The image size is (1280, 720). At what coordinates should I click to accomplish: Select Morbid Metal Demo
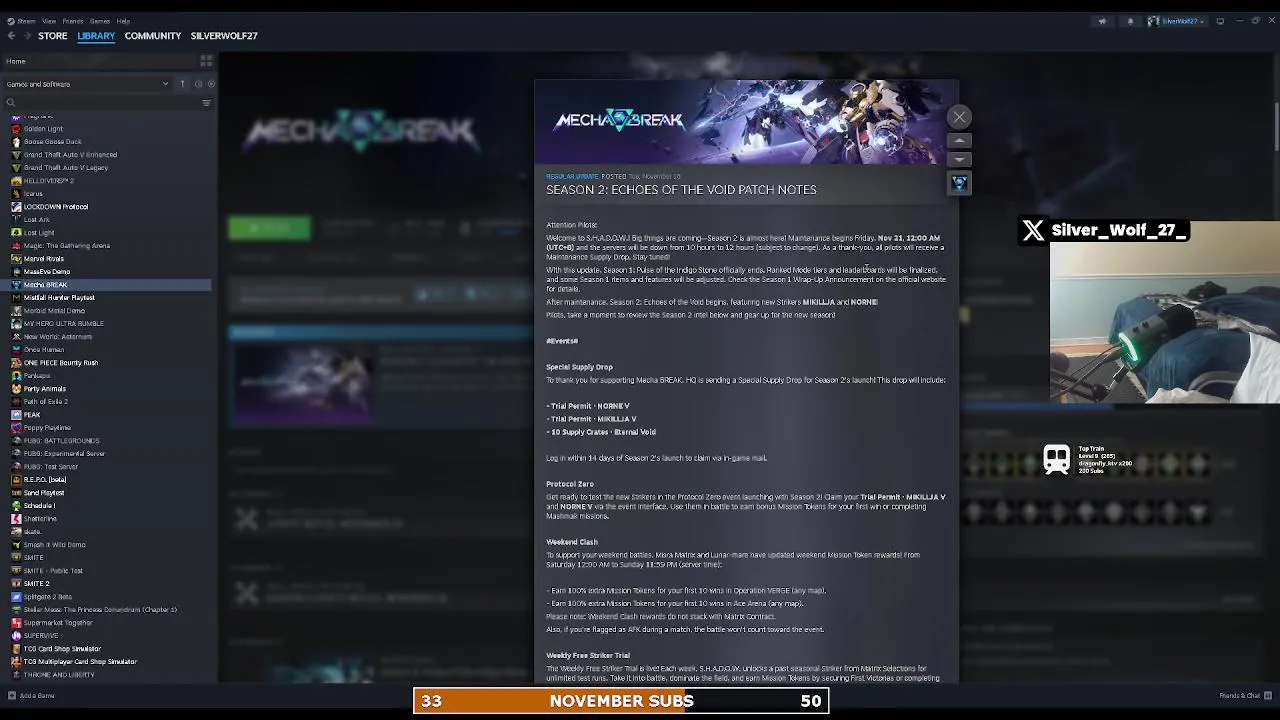[x=54, y=310]
